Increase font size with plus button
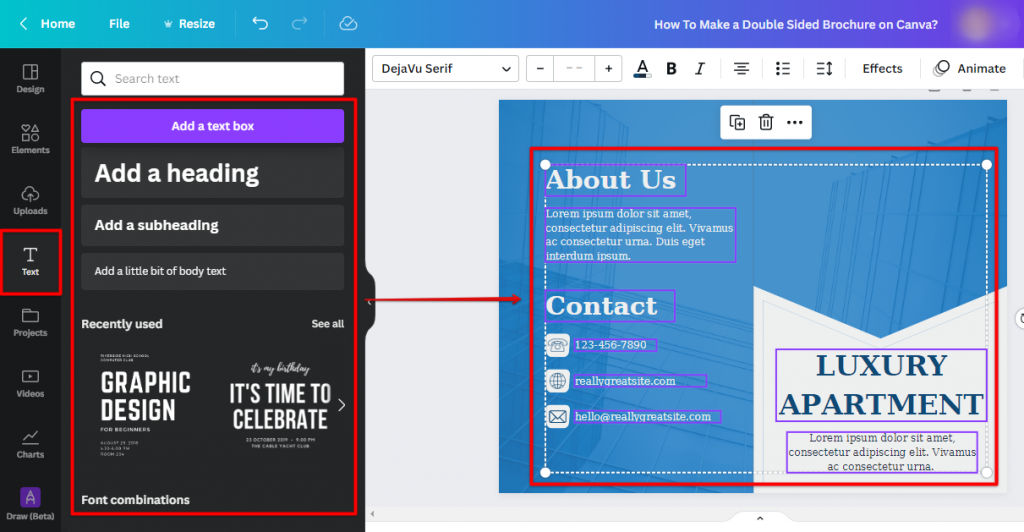 (x=608, y=68)
